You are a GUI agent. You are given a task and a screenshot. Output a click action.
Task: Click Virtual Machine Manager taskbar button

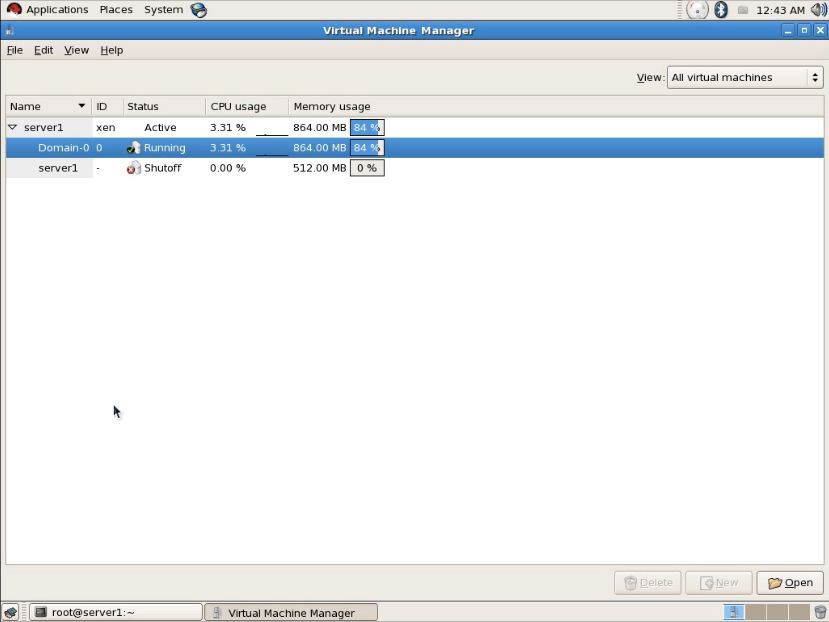[x=291, y=612]
